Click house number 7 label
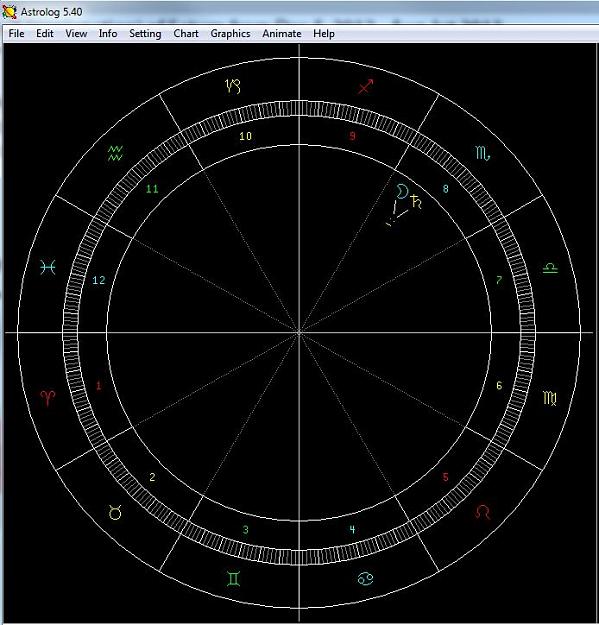This screenshot has height=625, width=599. click(499, 280)
